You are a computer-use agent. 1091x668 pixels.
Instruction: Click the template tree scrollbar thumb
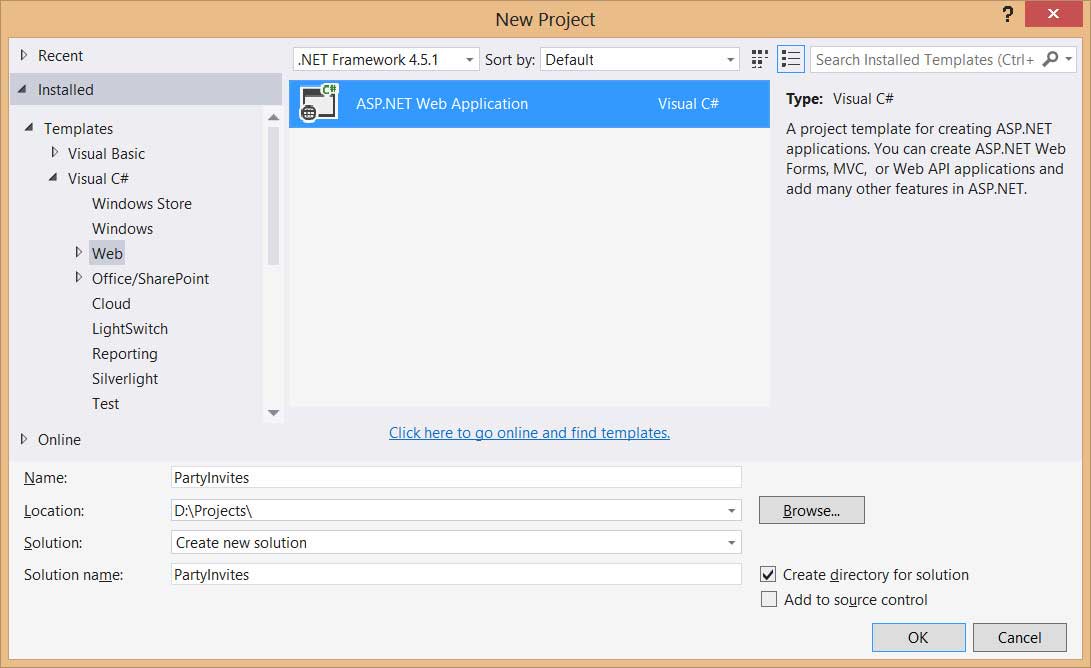[273, 196]
